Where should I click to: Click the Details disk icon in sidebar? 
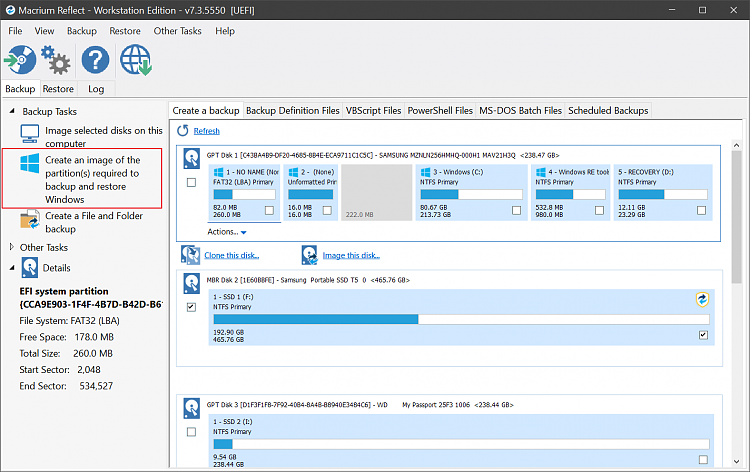[x=30, y=268]
